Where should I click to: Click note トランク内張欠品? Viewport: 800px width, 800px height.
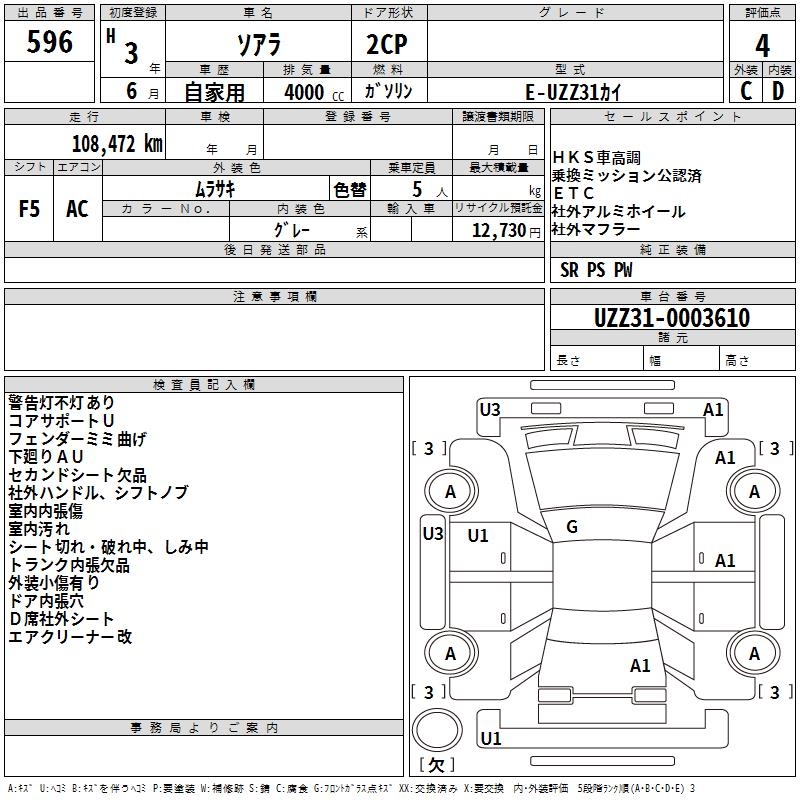[x=69, y=565]
